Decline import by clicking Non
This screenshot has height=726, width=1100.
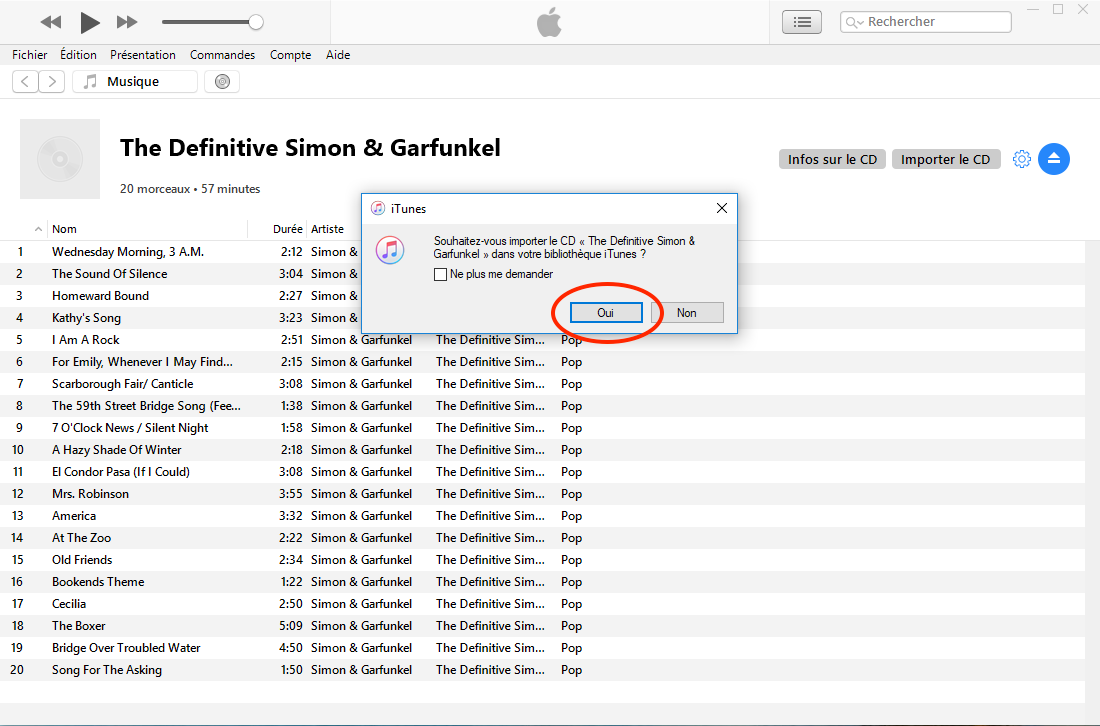pos(687,313)
